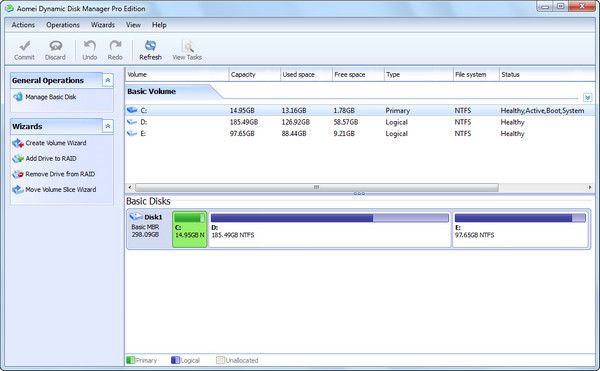Click the Redo arrow icon

[115, 46]
